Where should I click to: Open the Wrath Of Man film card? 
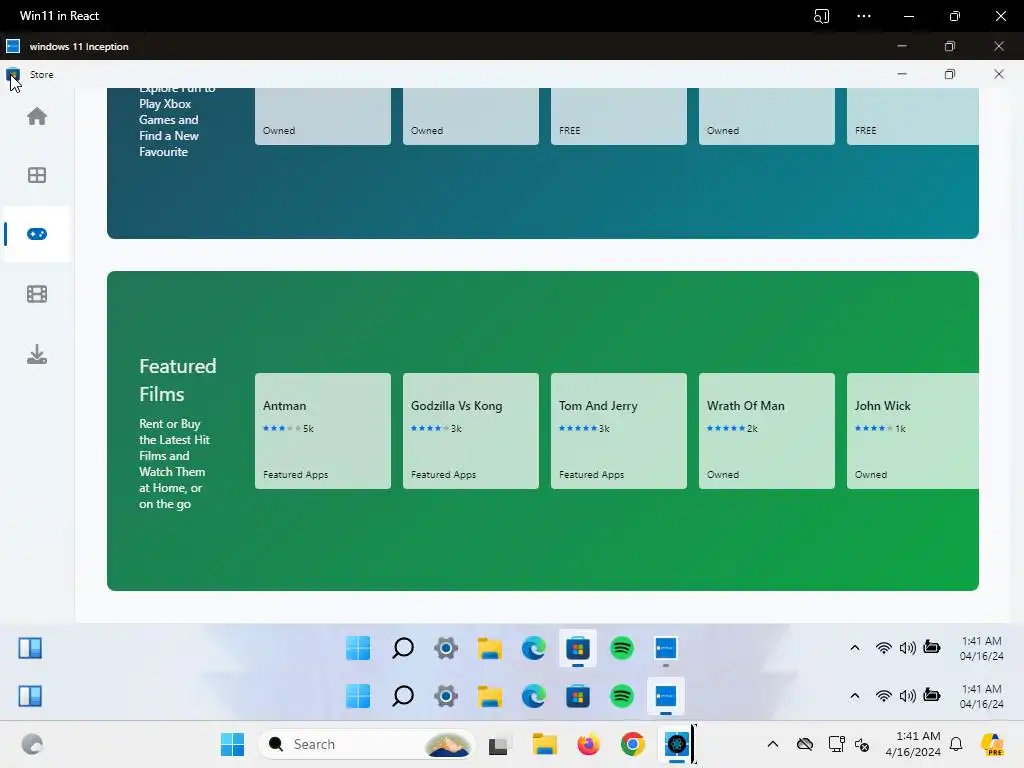pyautogui.click(x=767, y=431)
